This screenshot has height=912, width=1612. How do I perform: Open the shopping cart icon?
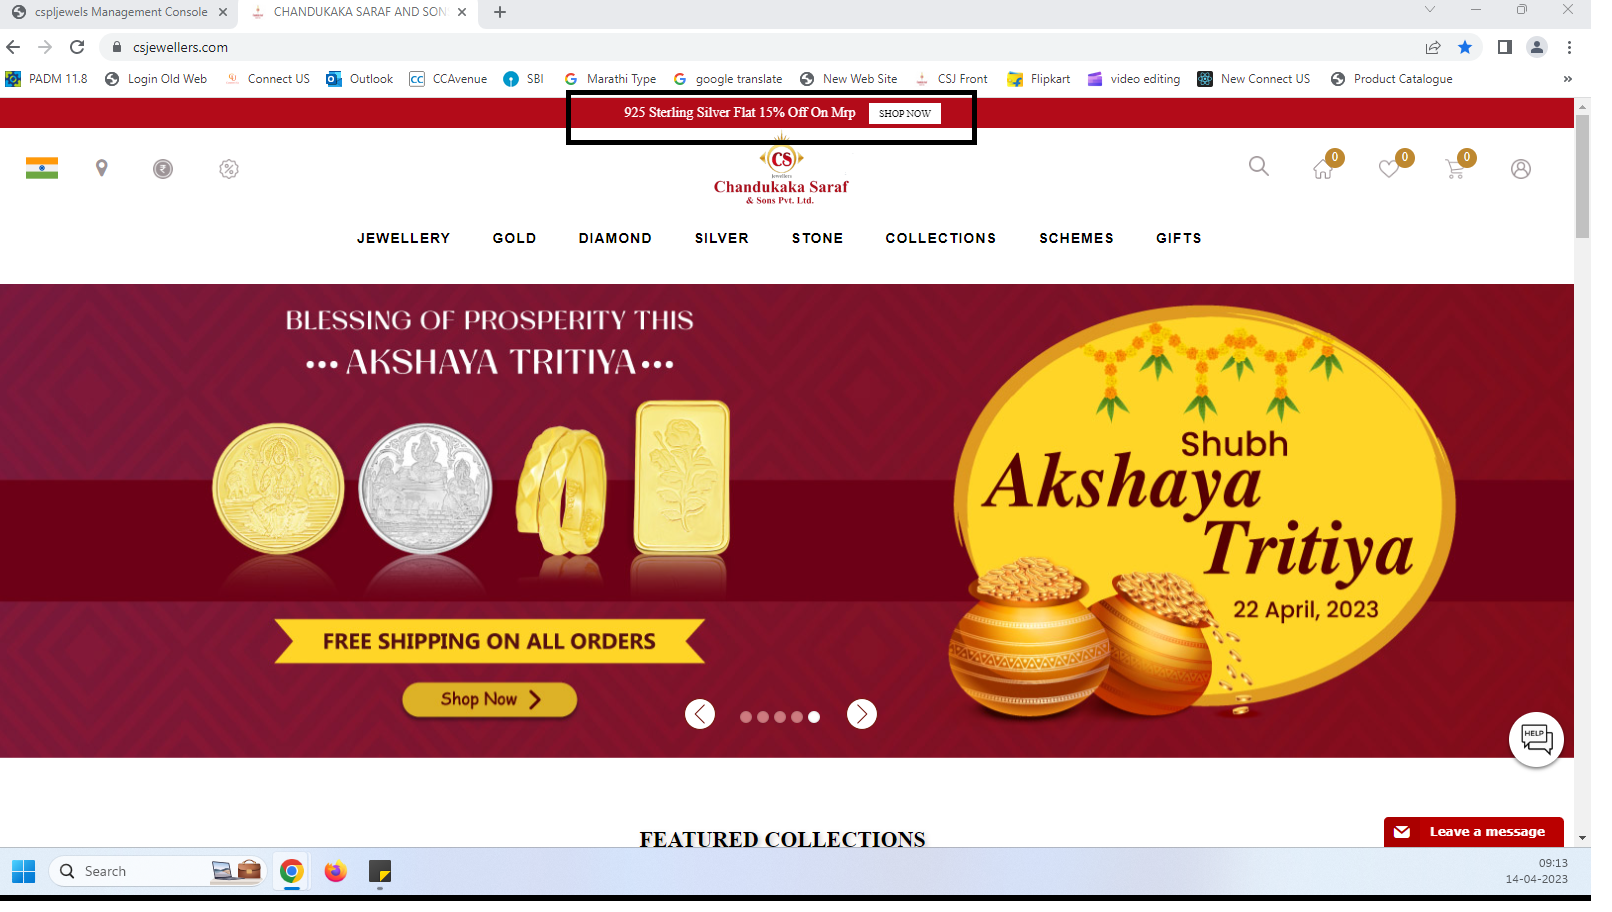[x=1455, y=169]
